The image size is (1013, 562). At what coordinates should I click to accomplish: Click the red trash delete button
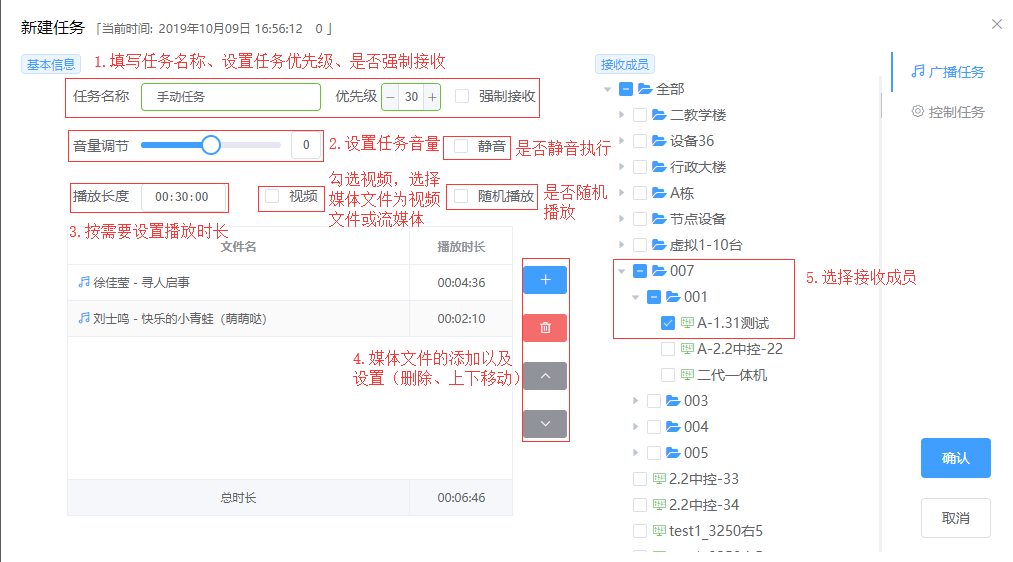pyautogui.click(x=545, y=328)
